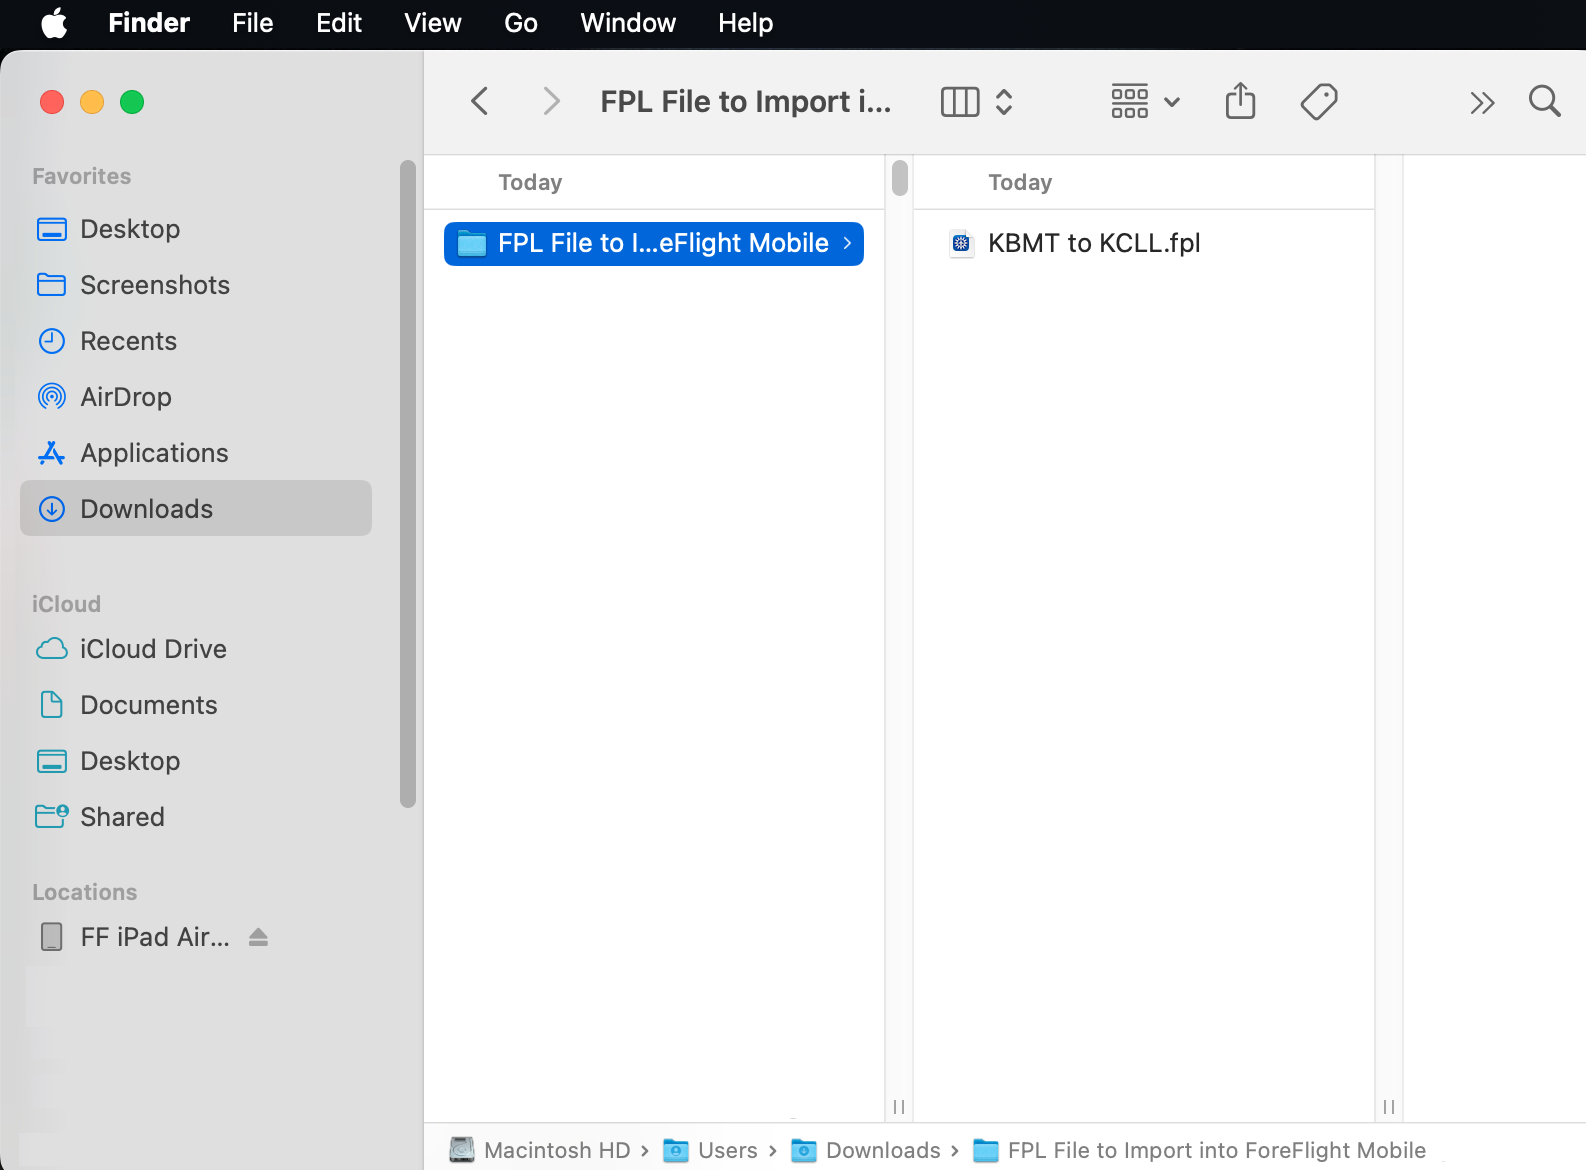Open the Help menu

click(x=746, y=23)
